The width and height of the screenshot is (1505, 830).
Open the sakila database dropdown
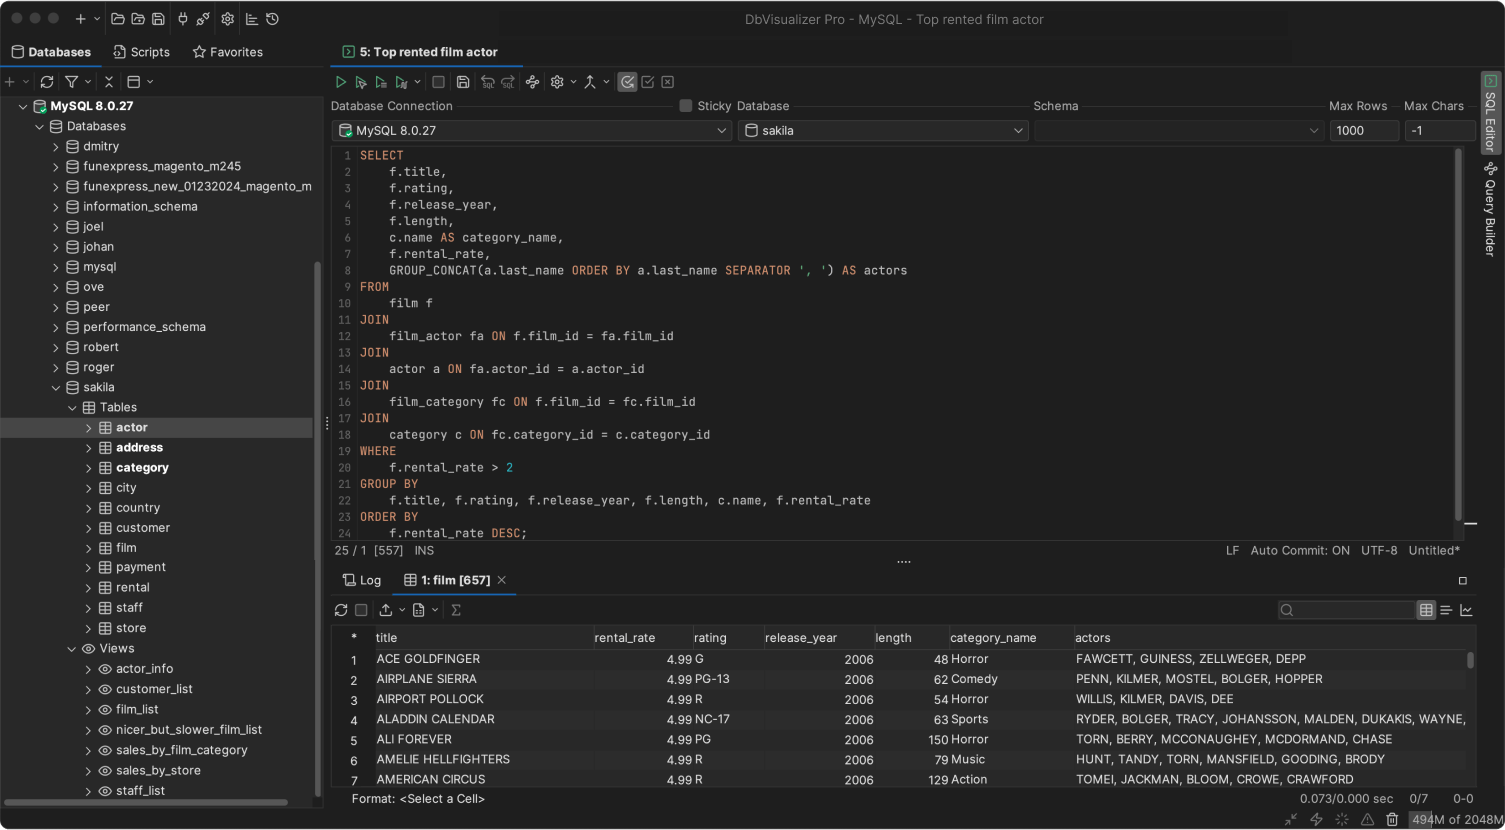point(884,131)
